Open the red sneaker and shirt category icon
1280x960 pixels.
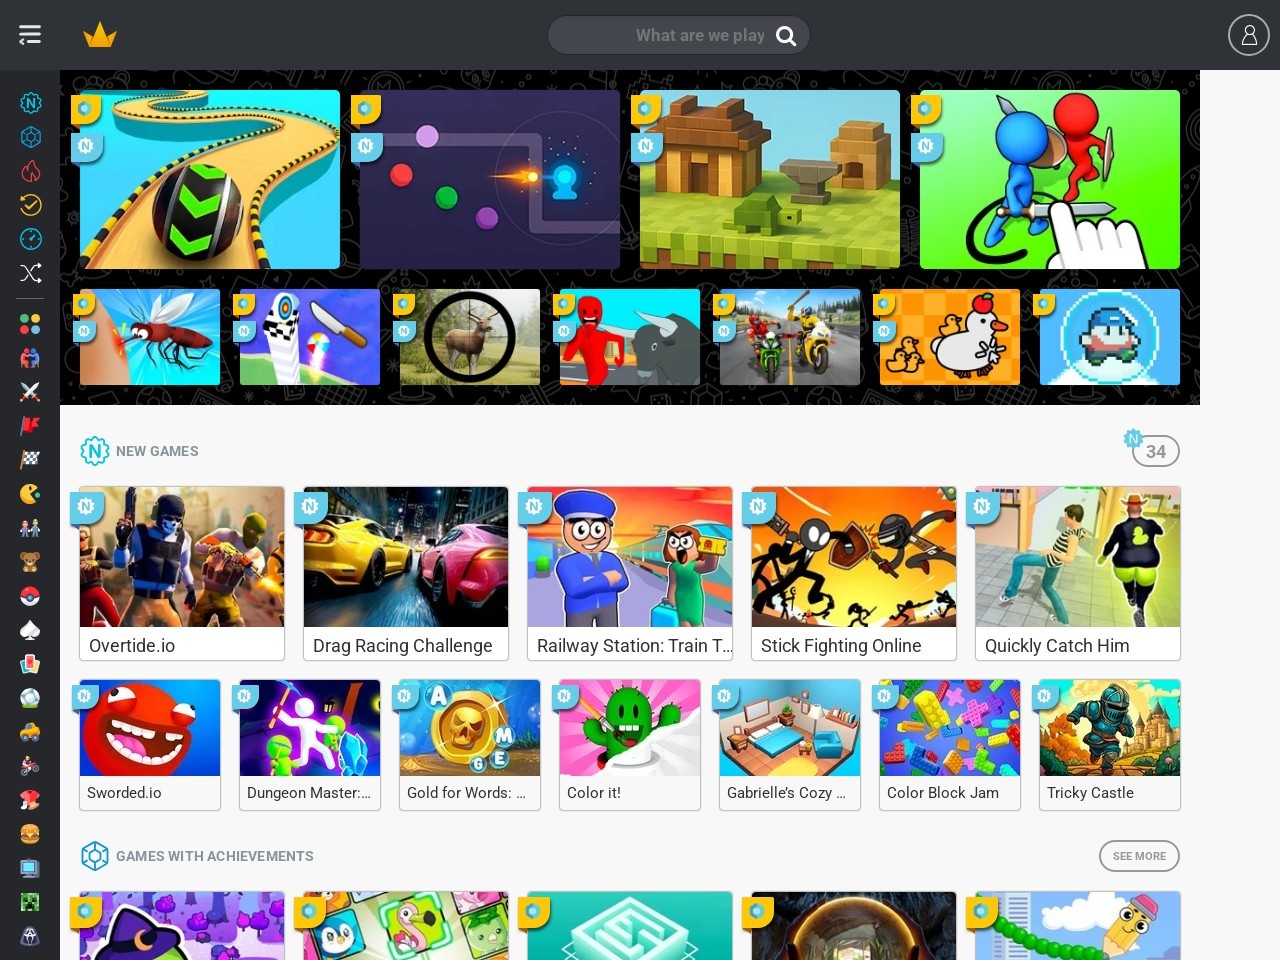click(x=30, y=800)
